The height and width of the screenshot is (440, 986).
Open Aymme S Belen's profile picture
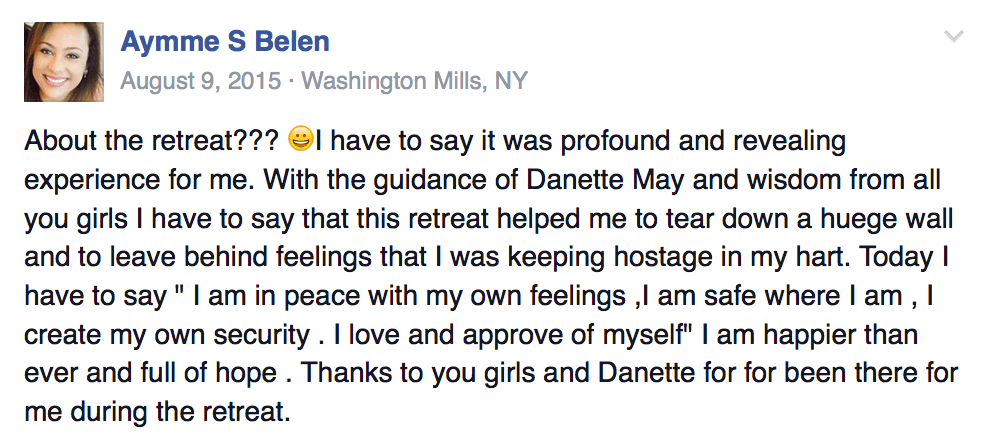click(x=64, y=62)
